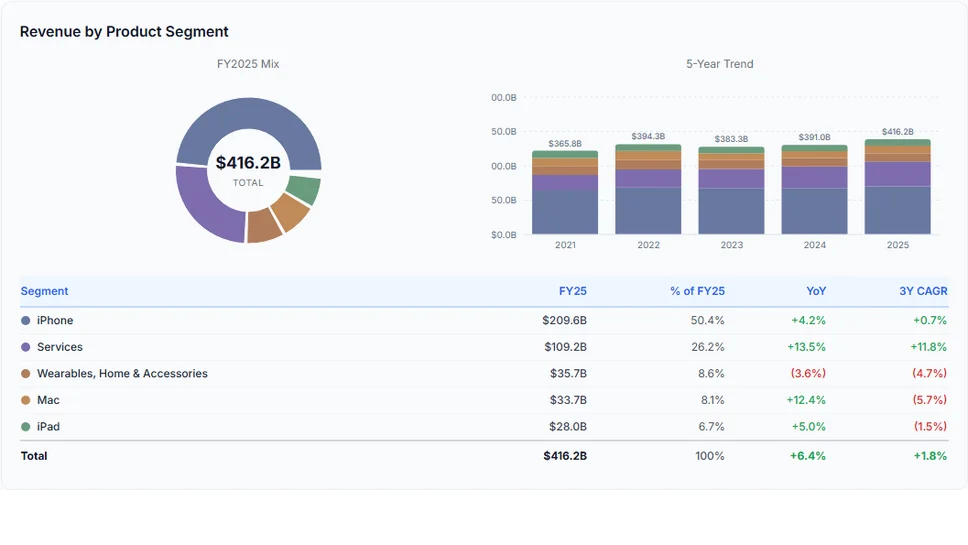
Task: Click the iPad green color dot
Action: [x=25, y=426]
